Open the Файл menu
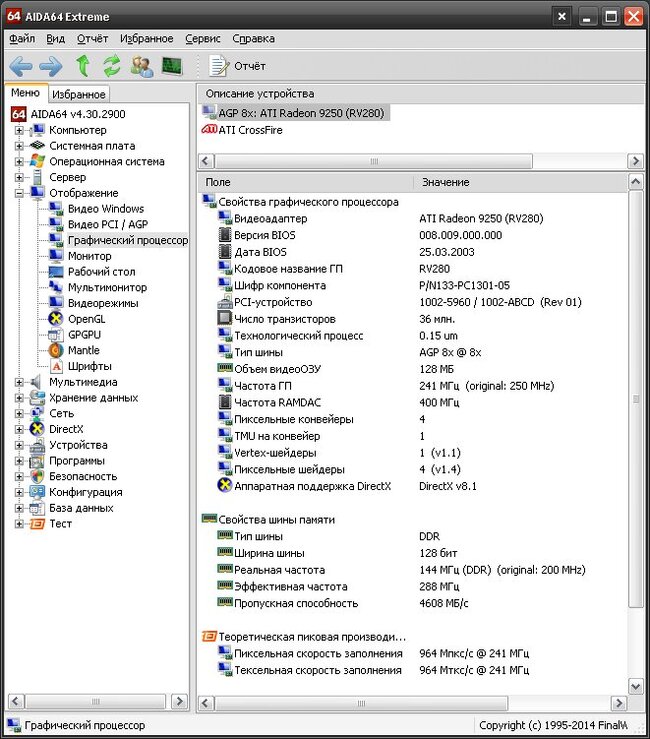 pos(21,38)
